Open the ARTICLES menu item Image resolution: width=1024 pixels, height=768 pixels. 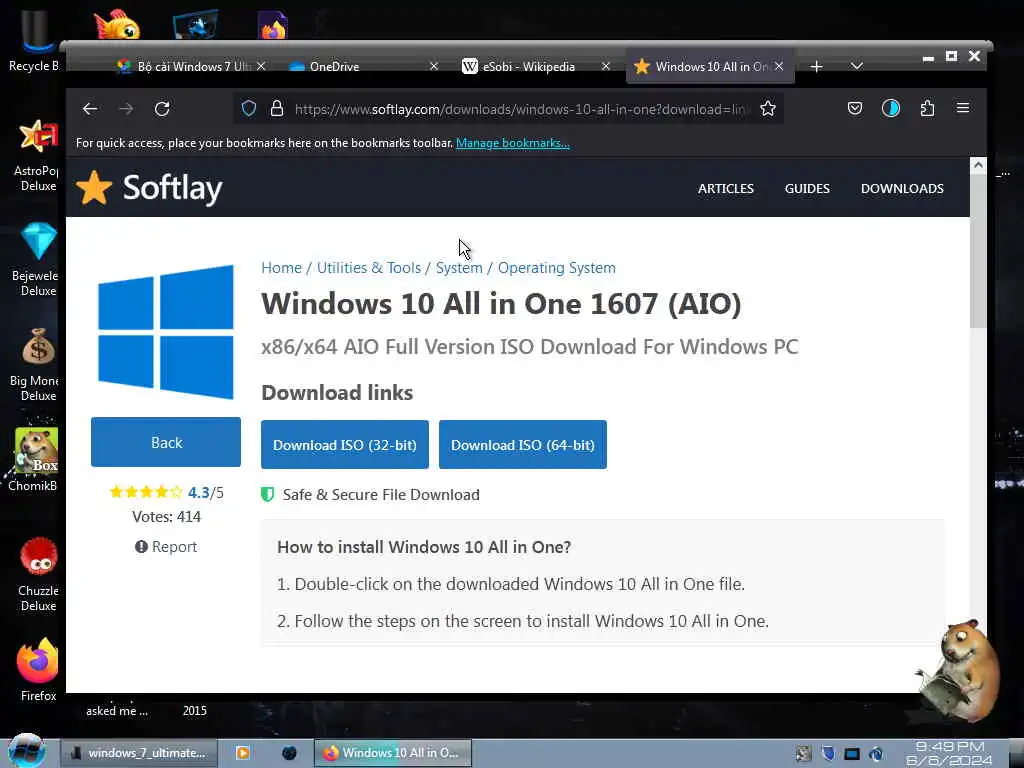(x=726, y=189)
